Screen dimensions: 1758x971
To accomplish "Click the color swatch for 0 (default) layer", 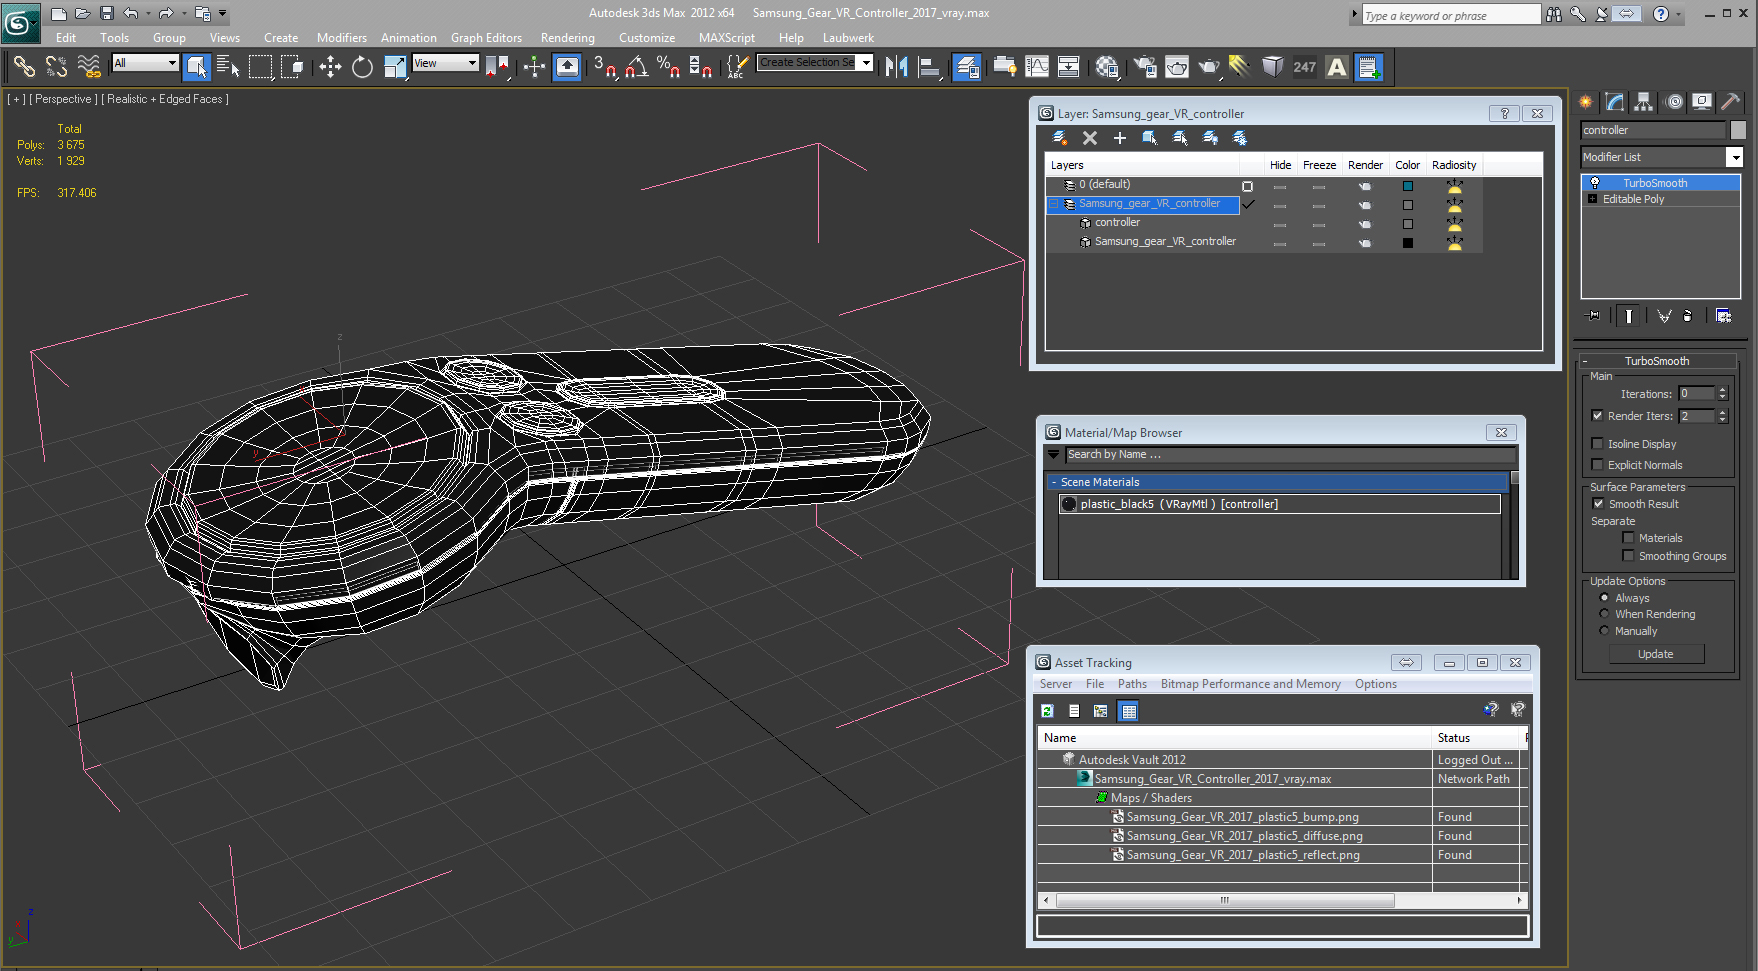I will coord(1408,186).
